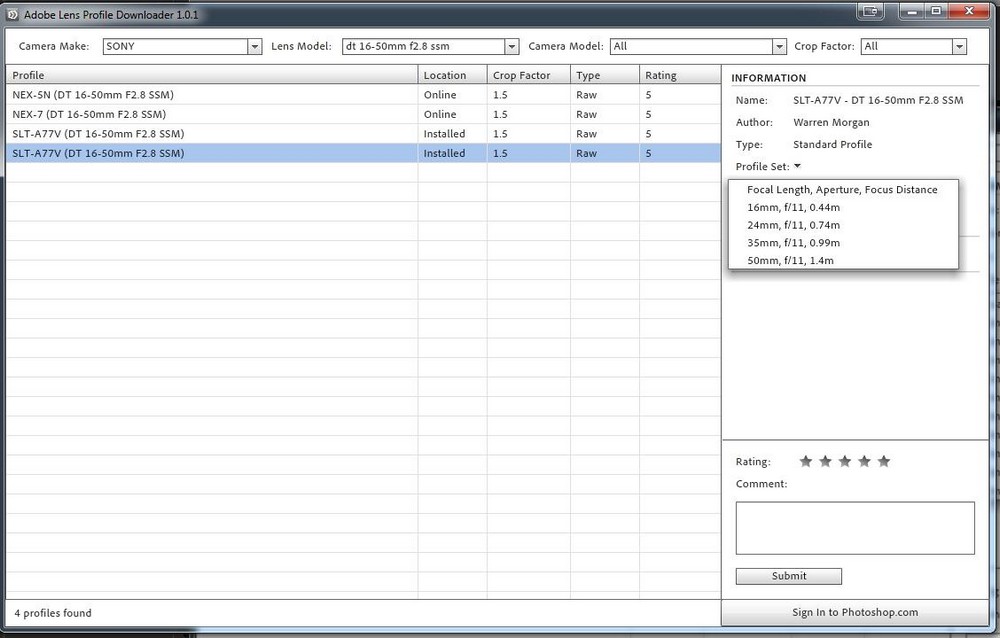Click the Focal Length, Aperture, Focus Distance header
1000x638 pixels.
click(x=842, y=189)
